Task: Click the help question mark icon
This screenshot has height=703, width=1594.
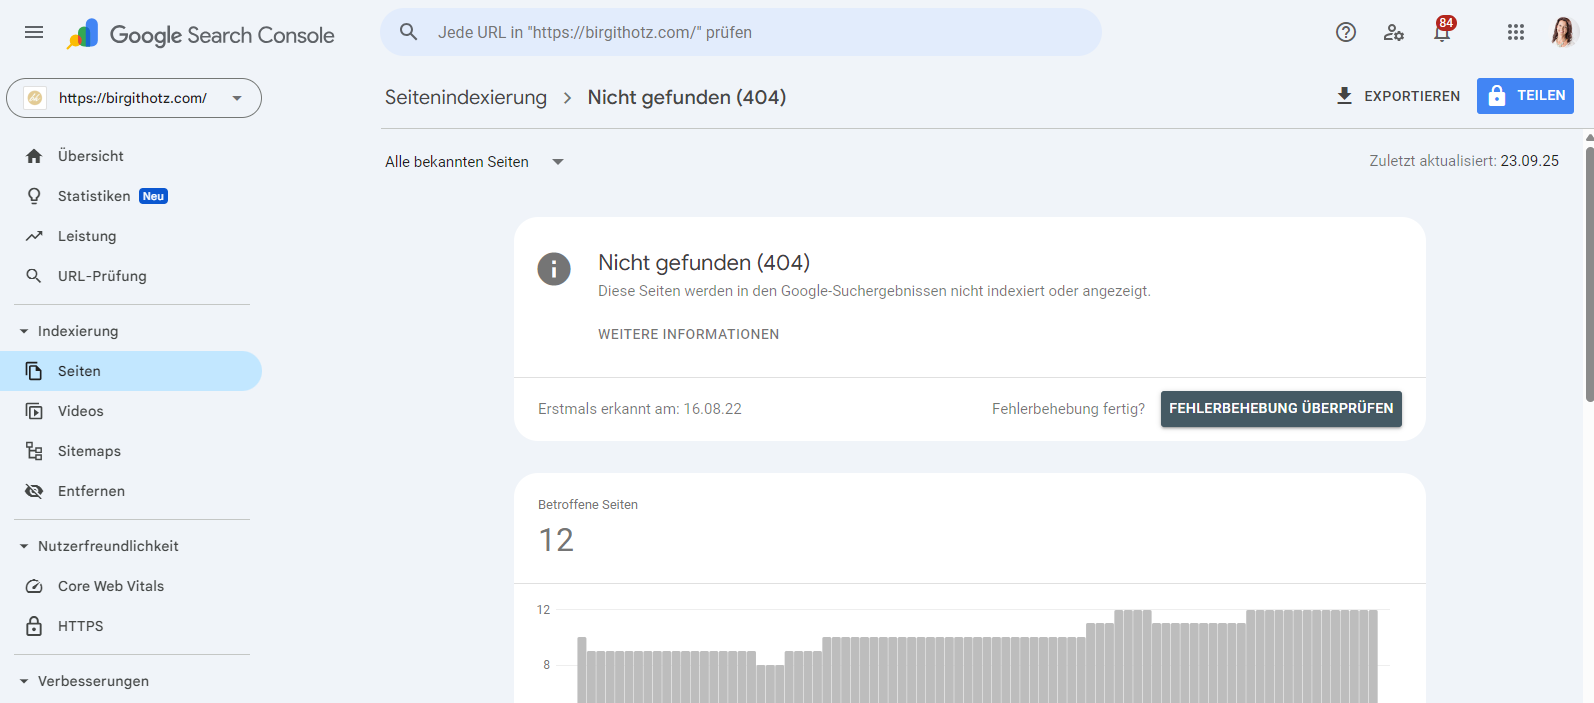Action: pos(1346,32)
